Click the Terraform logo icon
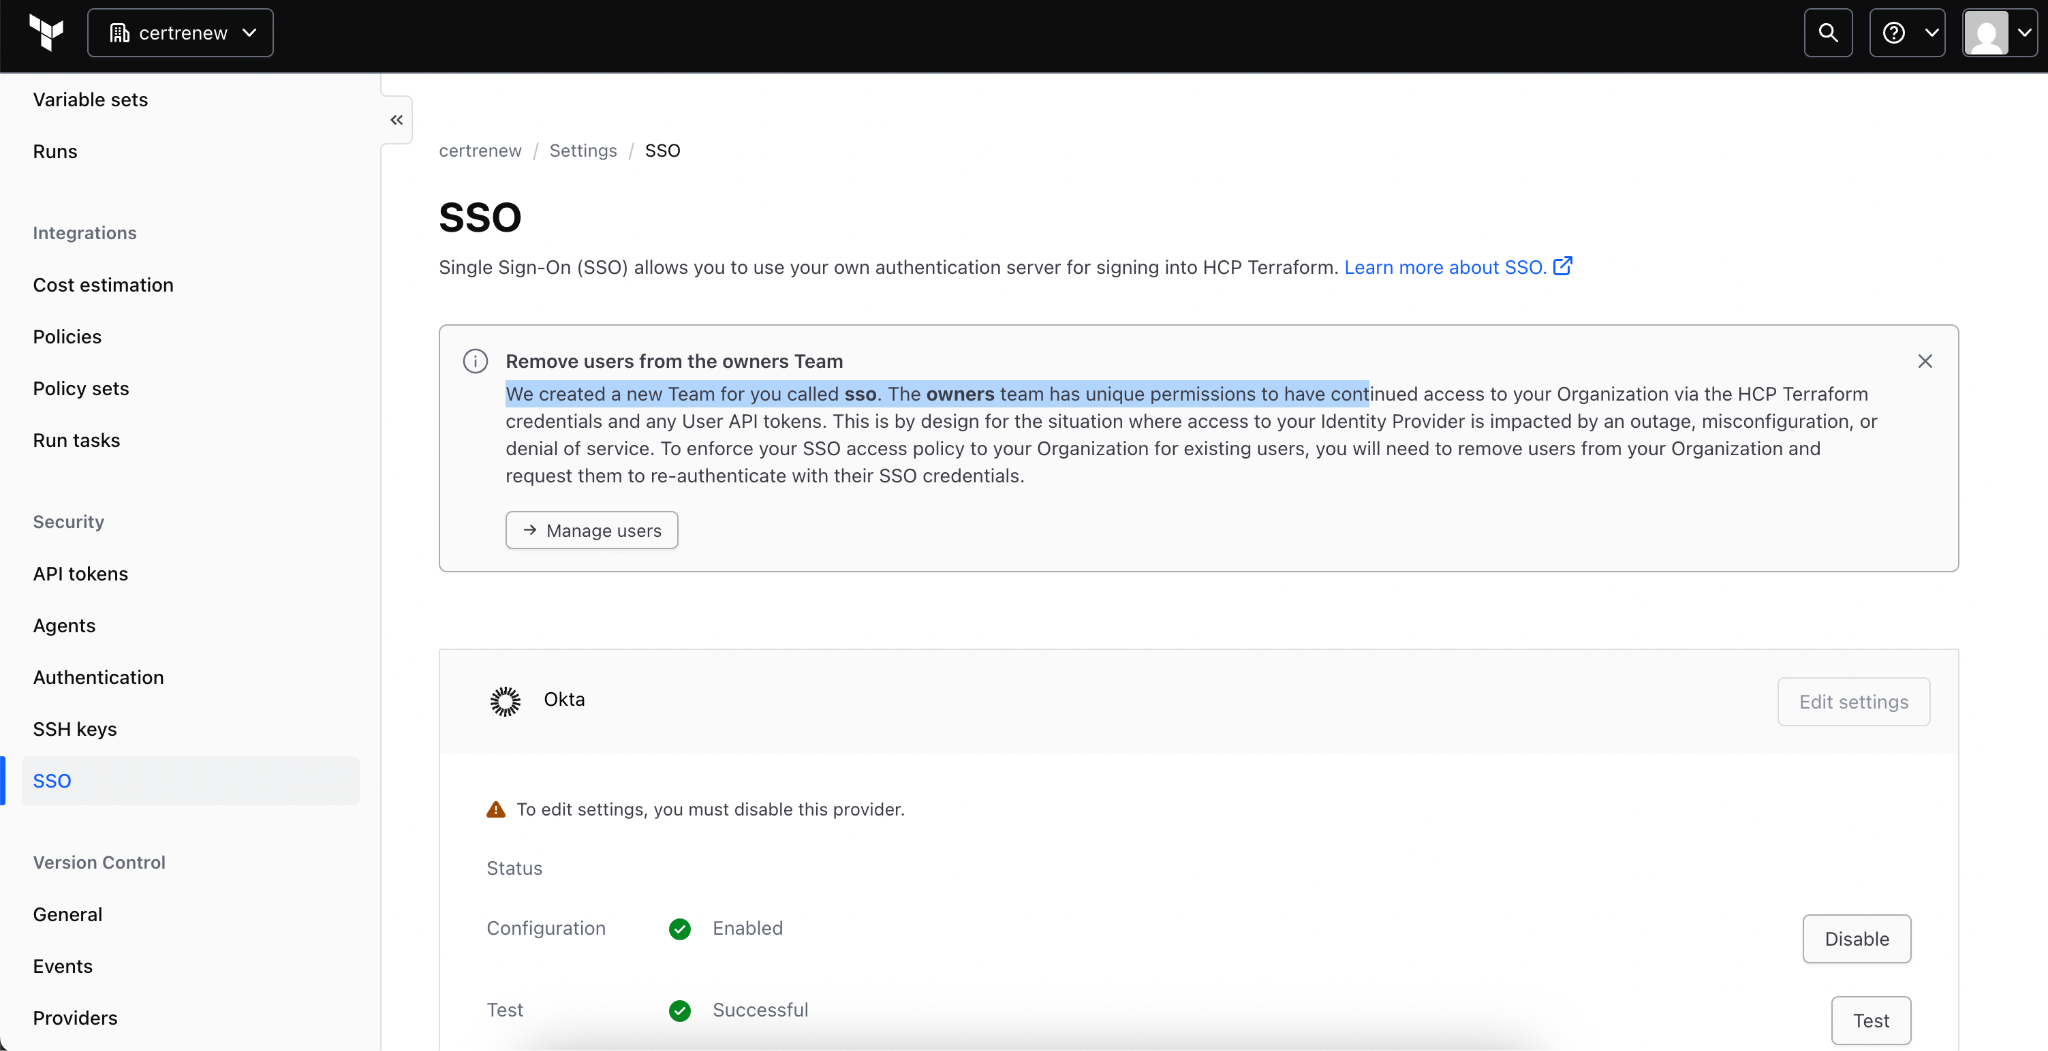The image size is (2048, 1051). click(46, 33)
